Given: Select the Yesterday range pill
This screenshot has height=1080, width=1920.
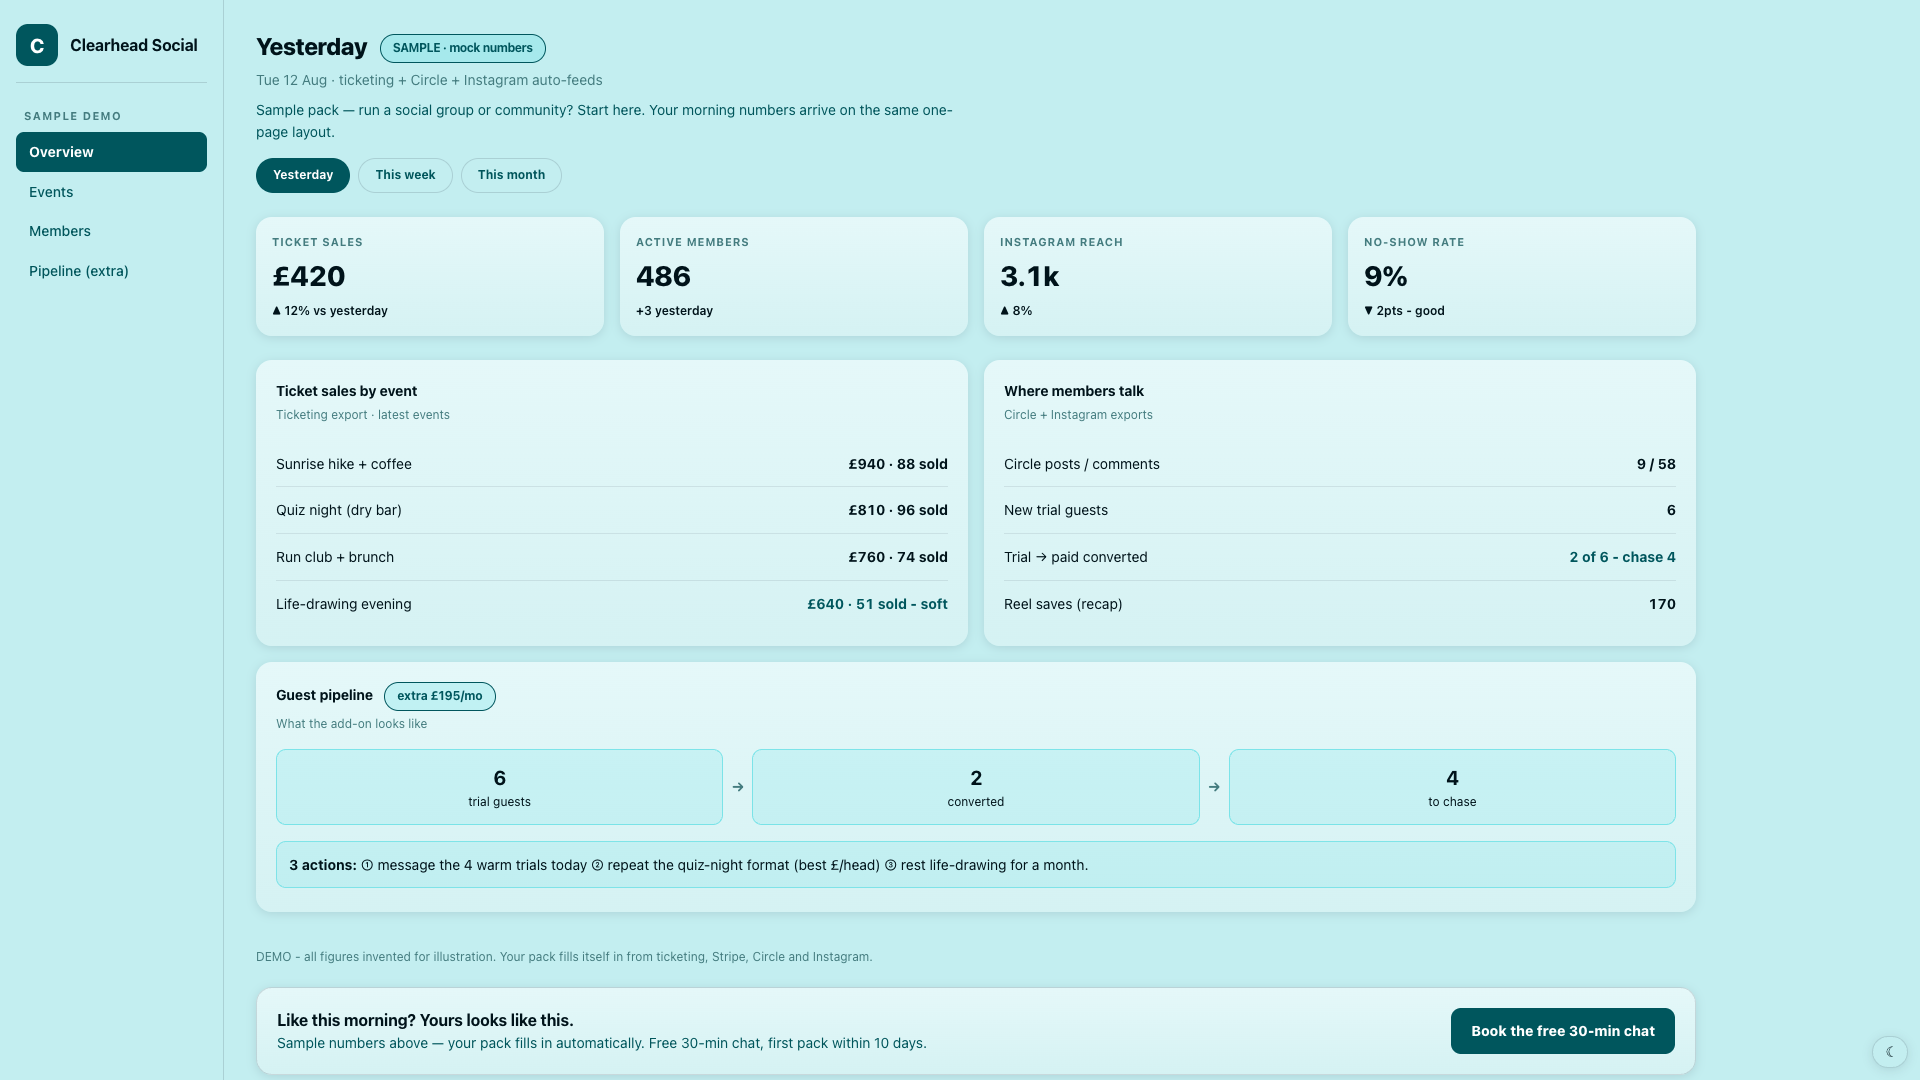Looking at the screenshot, I should click(303, 175).
